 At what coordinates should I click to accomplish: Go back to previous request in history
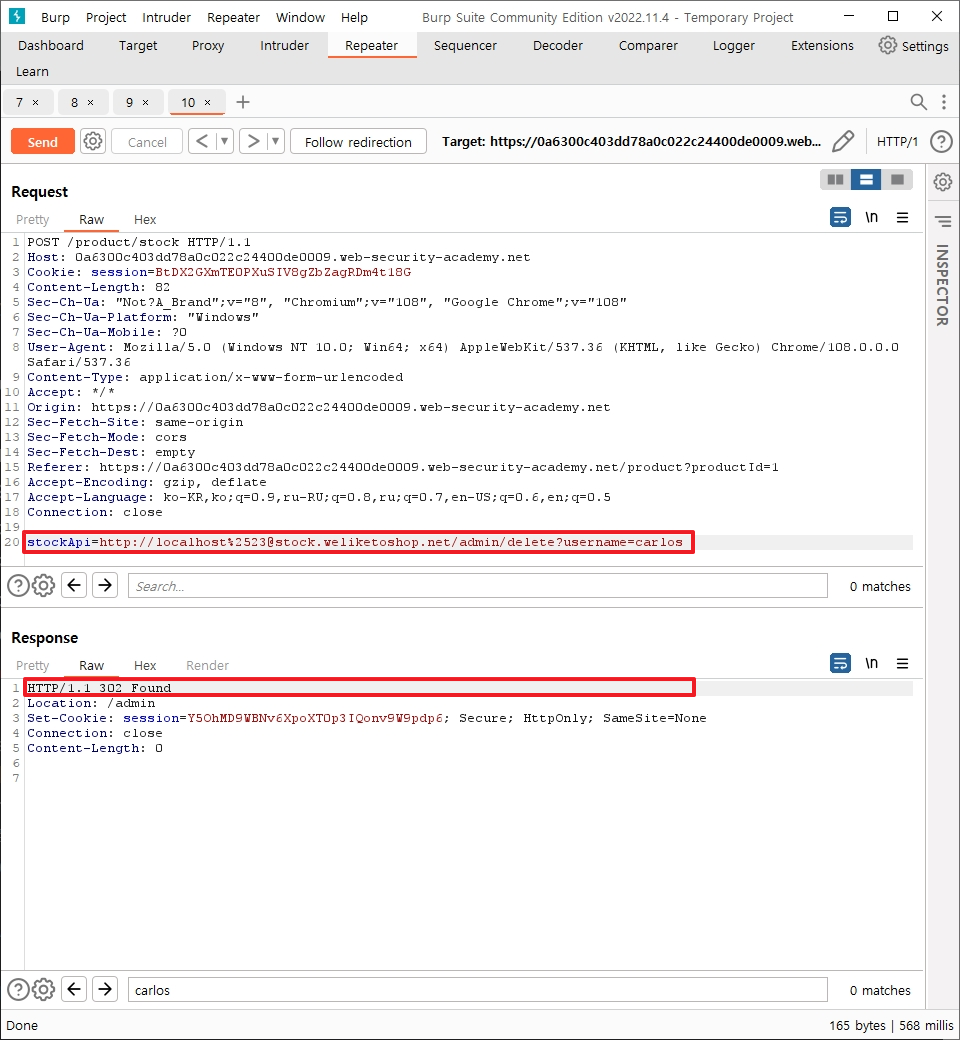tap(202, 141)
